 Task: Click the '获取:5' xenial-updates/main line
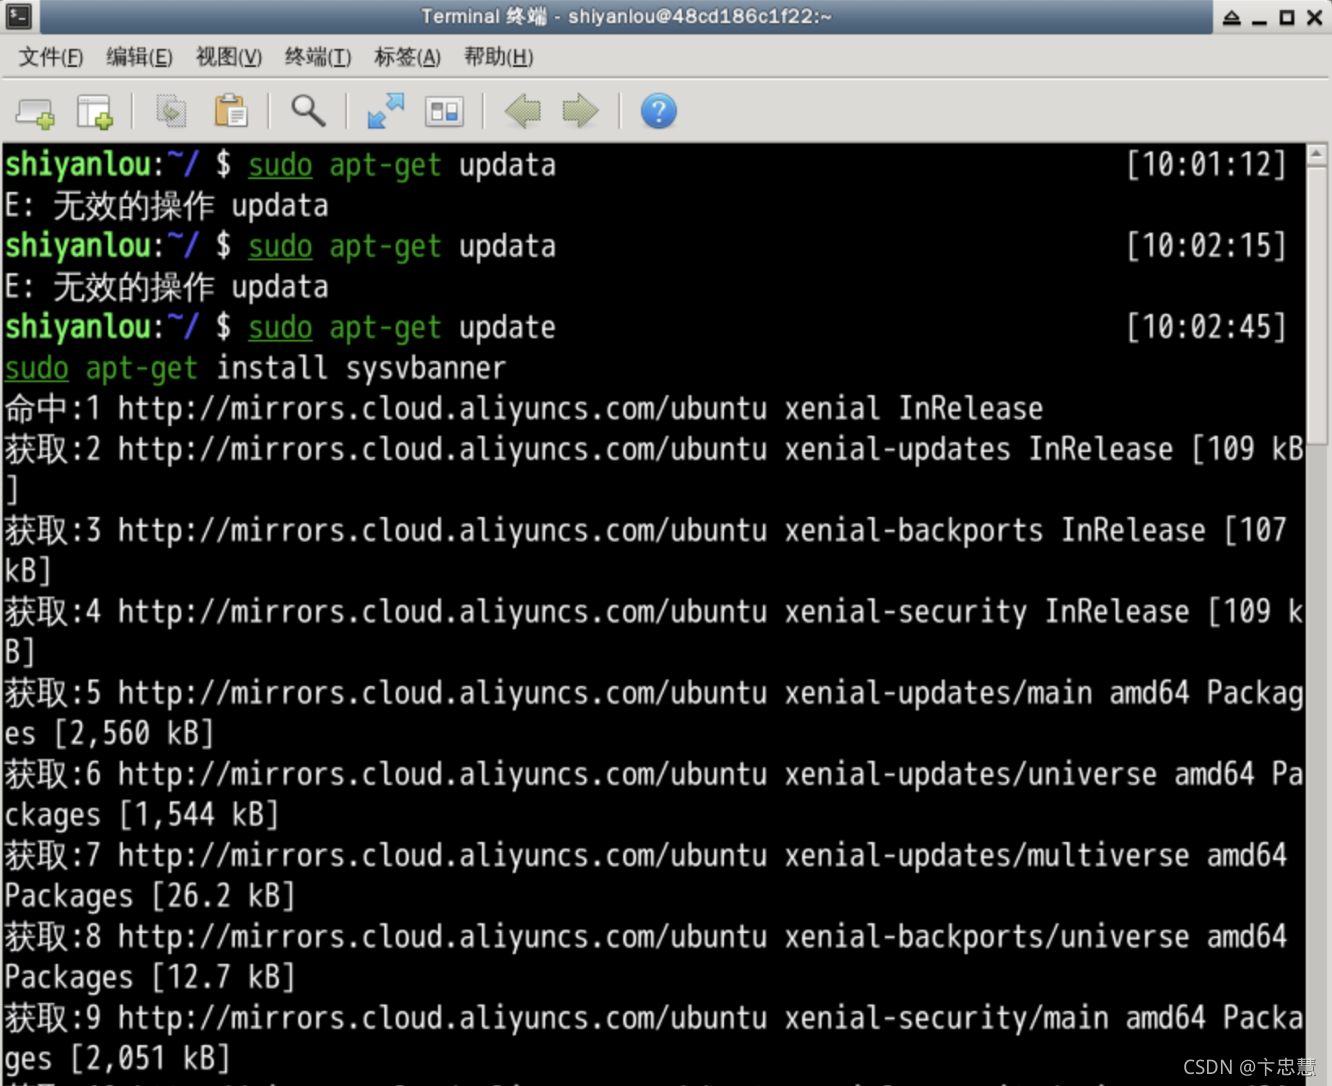pyautogui.click(x=654, y=692)
